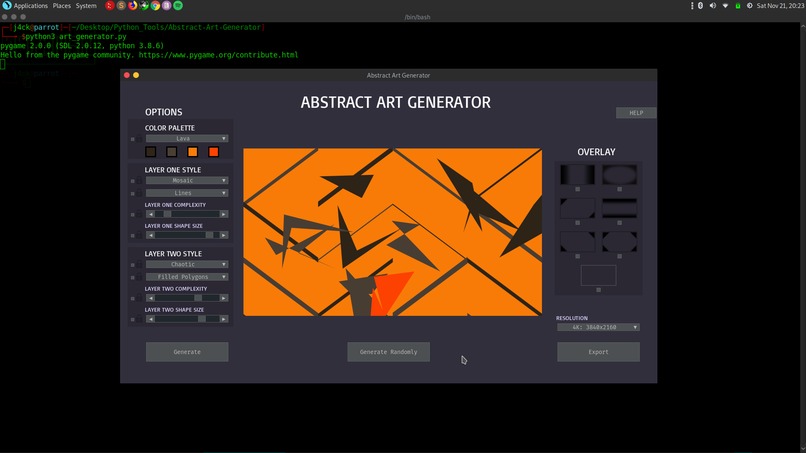
Task: Enable checkbox under the rectangle border overlay
Action: pos(598,290)
